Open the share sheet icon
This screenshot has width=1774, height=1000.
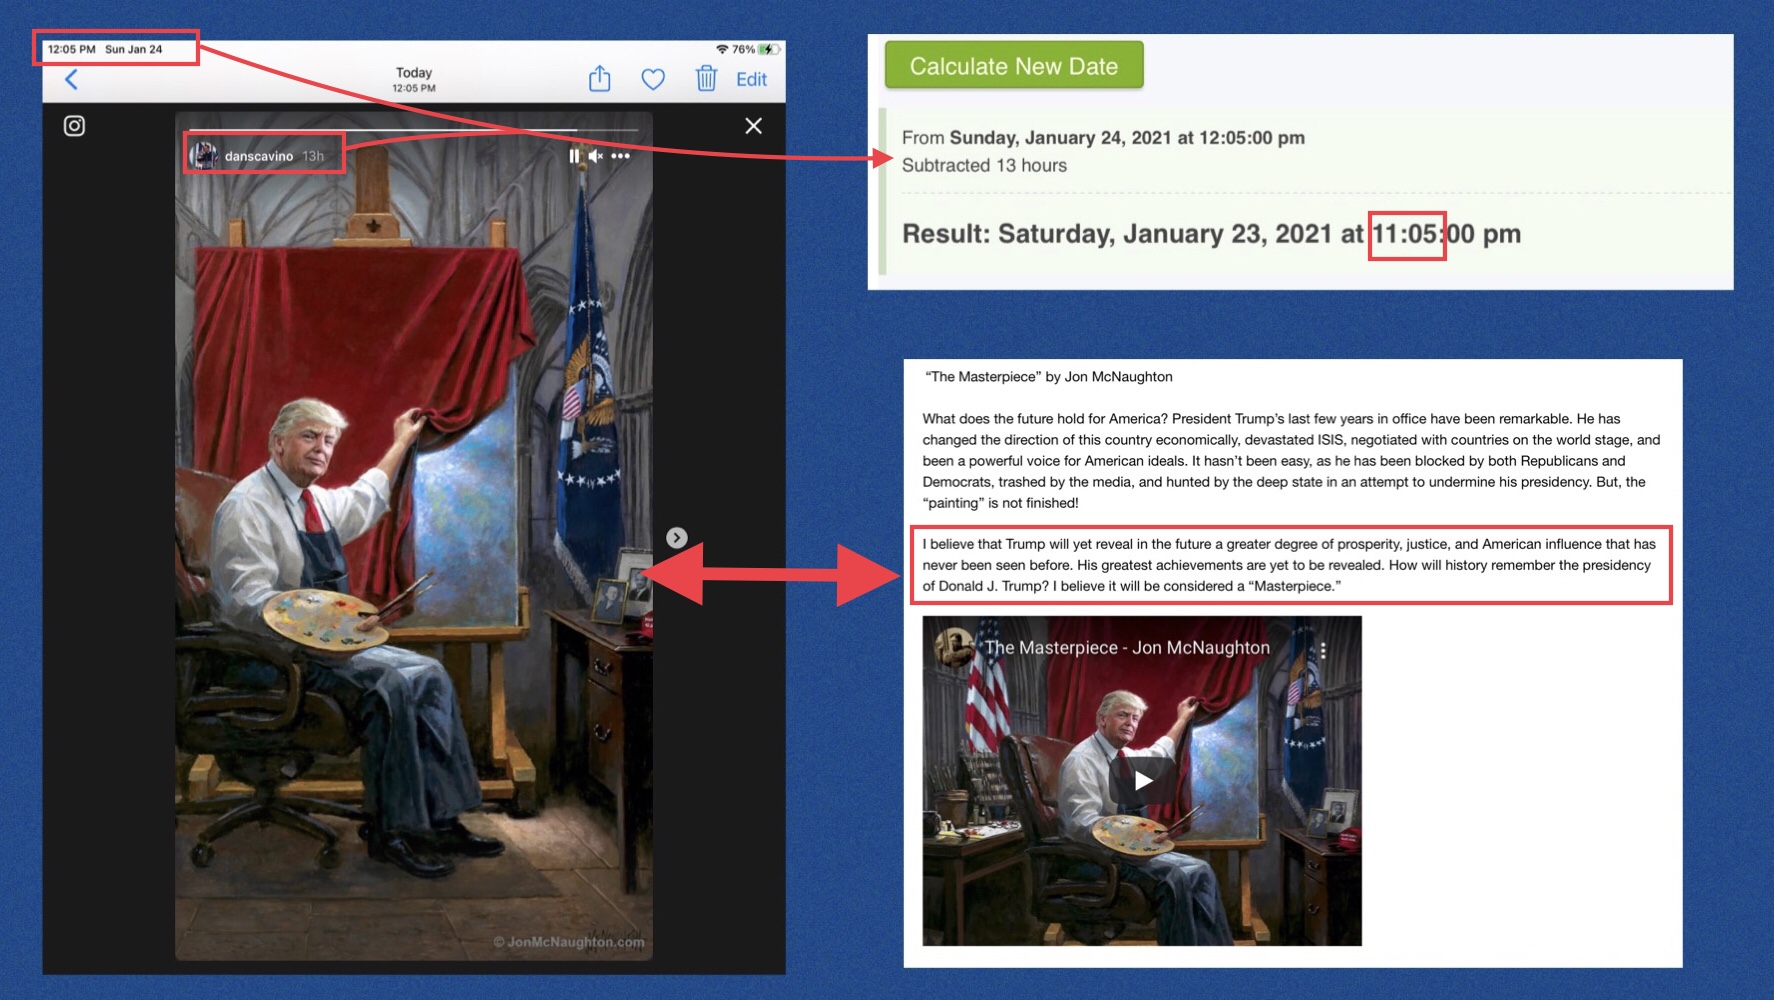tap(599, 78)
